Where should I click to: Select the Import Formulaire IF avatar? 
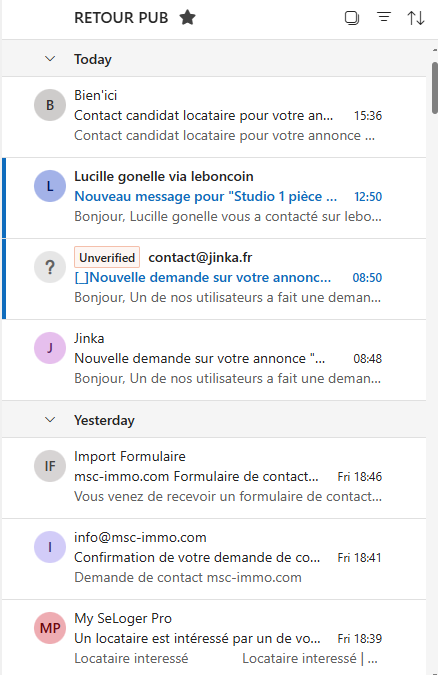(50, 466)
